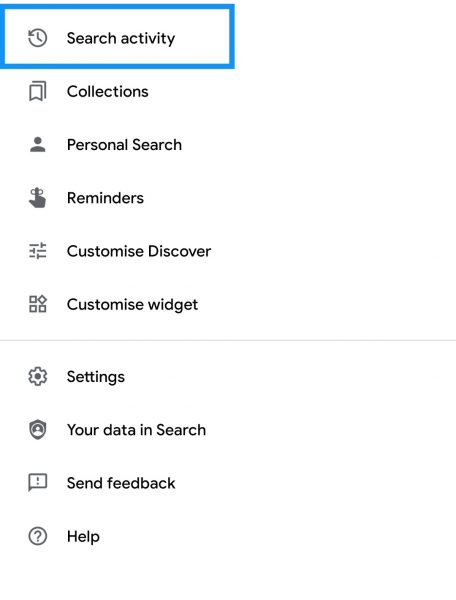
Task: Click the shield icon for Your data
Action: [x=37, y=430]
